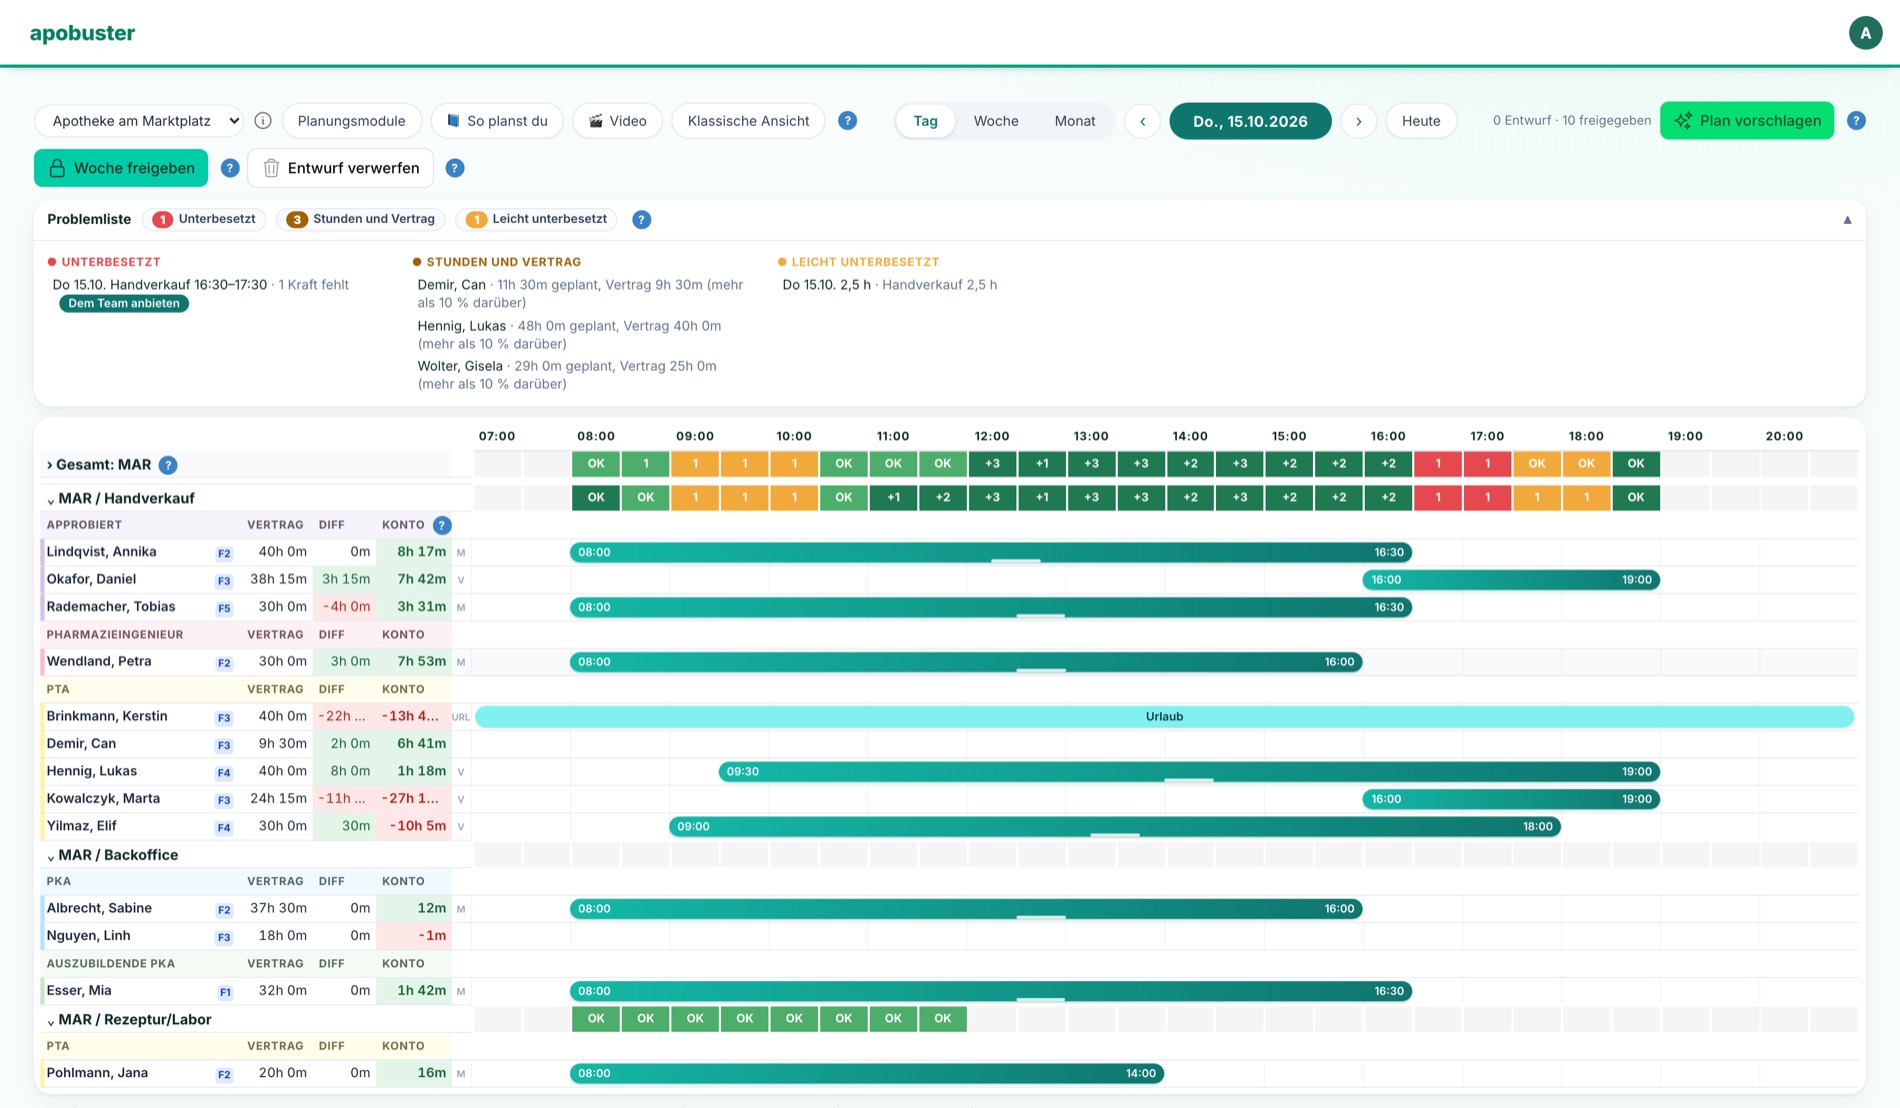Click employee name Hennig, Lukas
1900x1108 pixels.
coord(92,772)
